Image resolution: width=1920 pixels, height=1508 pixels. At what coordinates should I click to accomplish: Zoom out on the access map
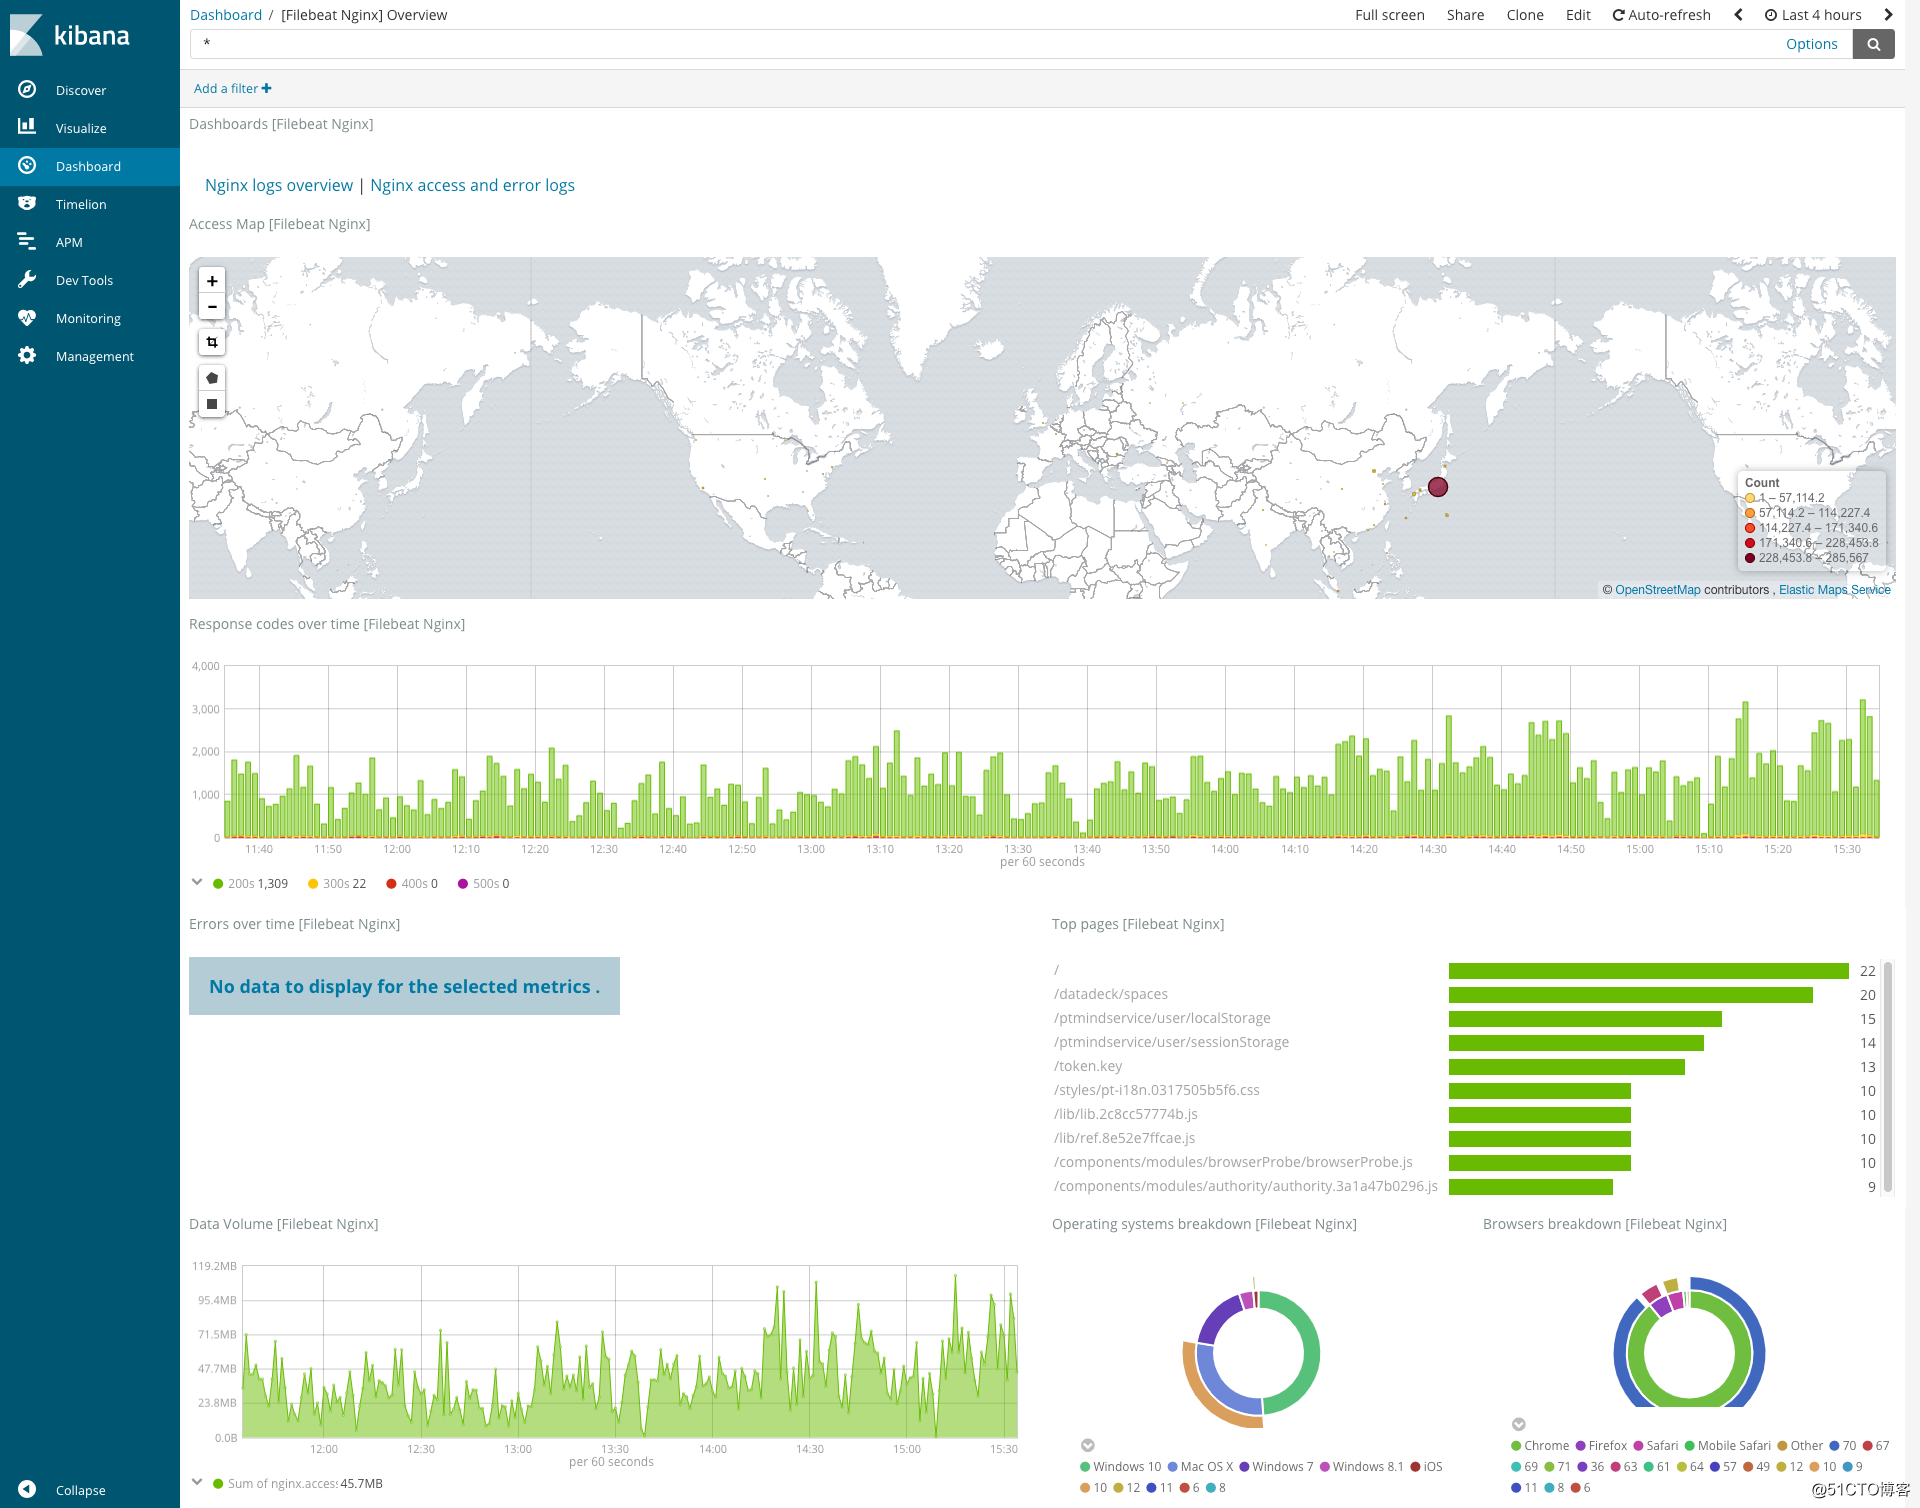(x=212, y=307)
